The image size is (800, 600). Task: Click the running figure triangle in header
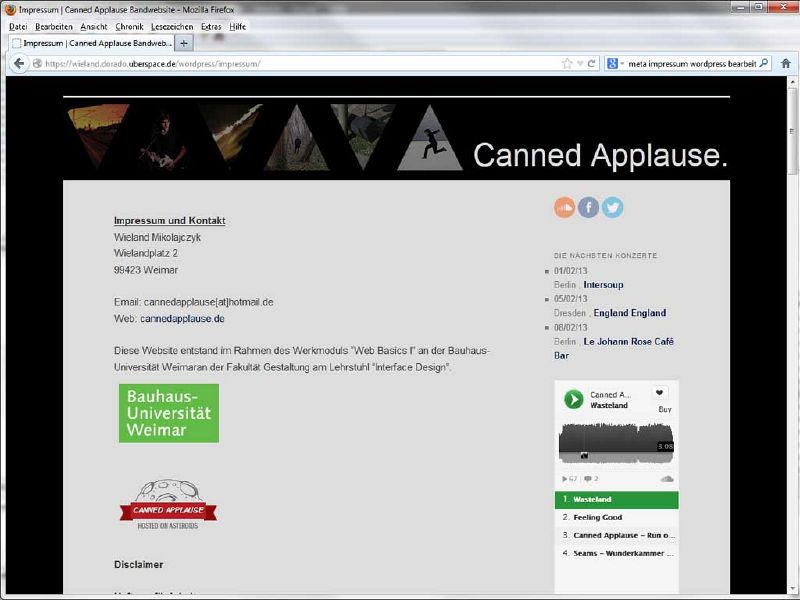430,138
